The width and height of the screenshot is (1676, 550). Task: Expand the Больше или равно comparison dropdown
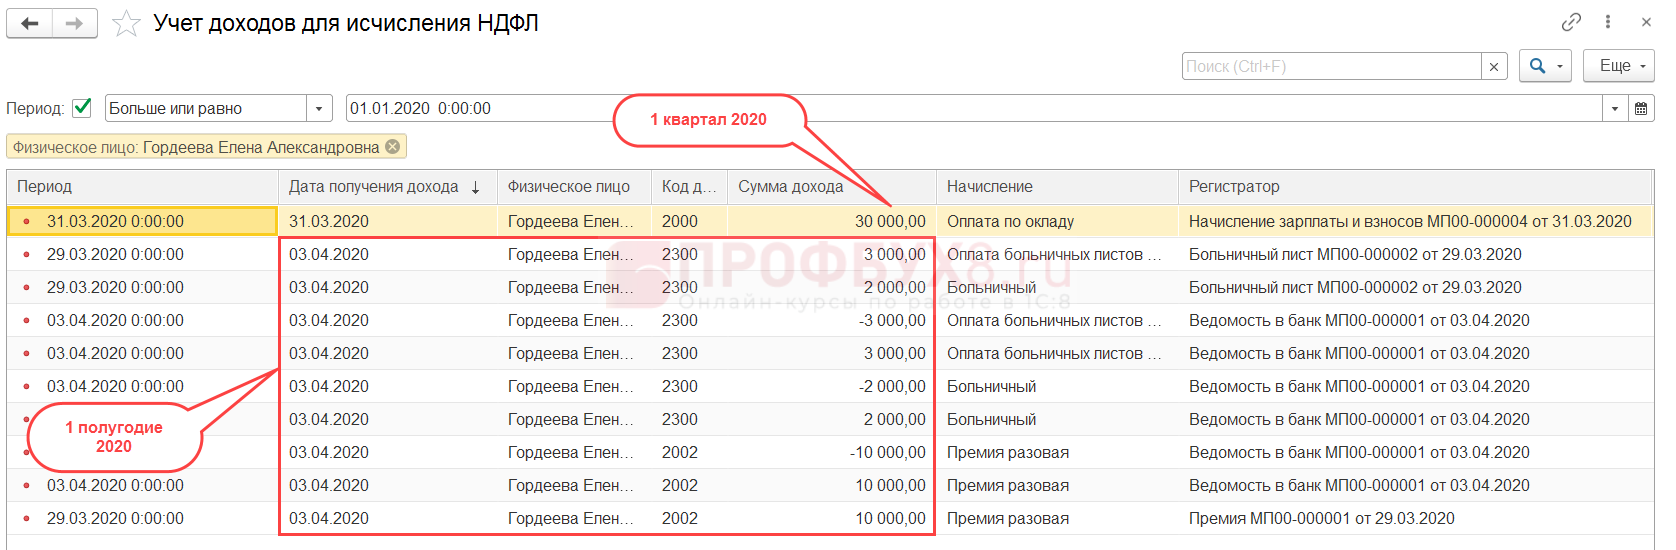(319, 108)
